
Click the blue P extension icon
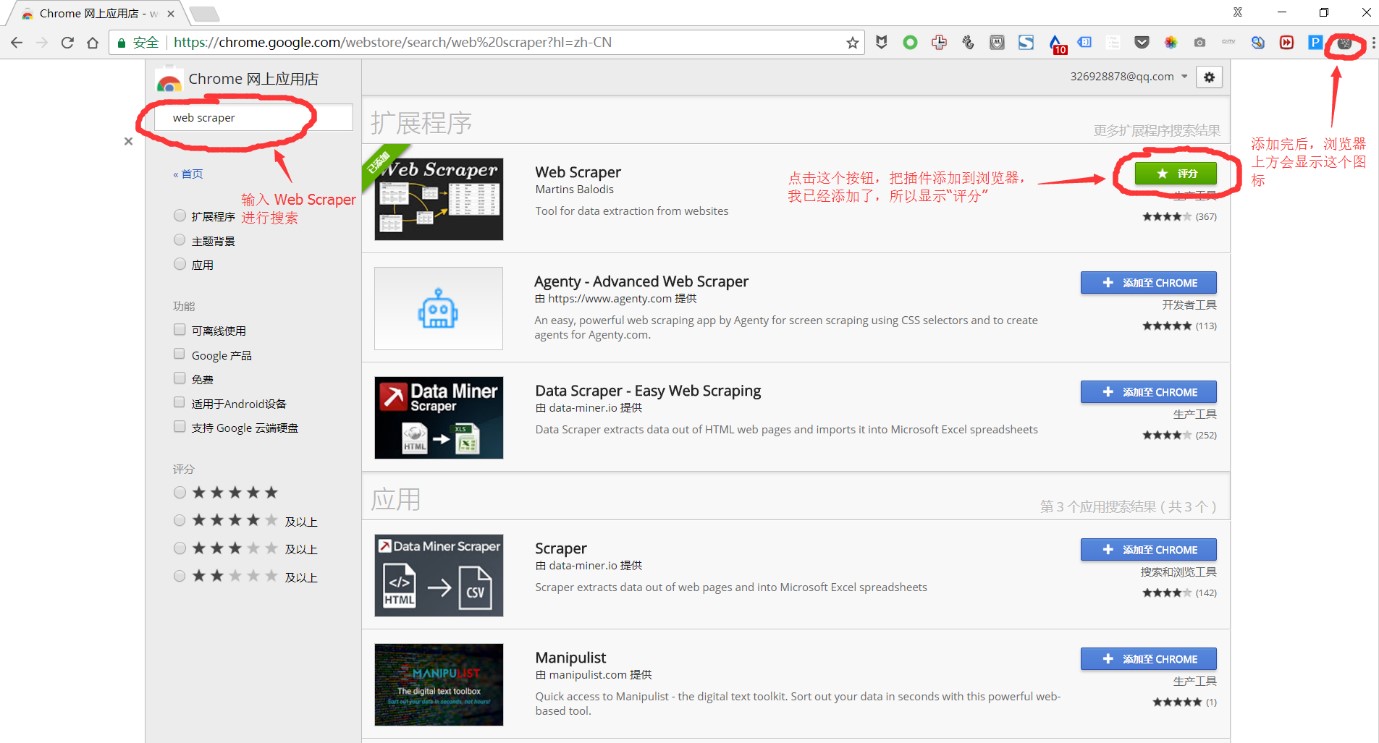point(1315,43)
